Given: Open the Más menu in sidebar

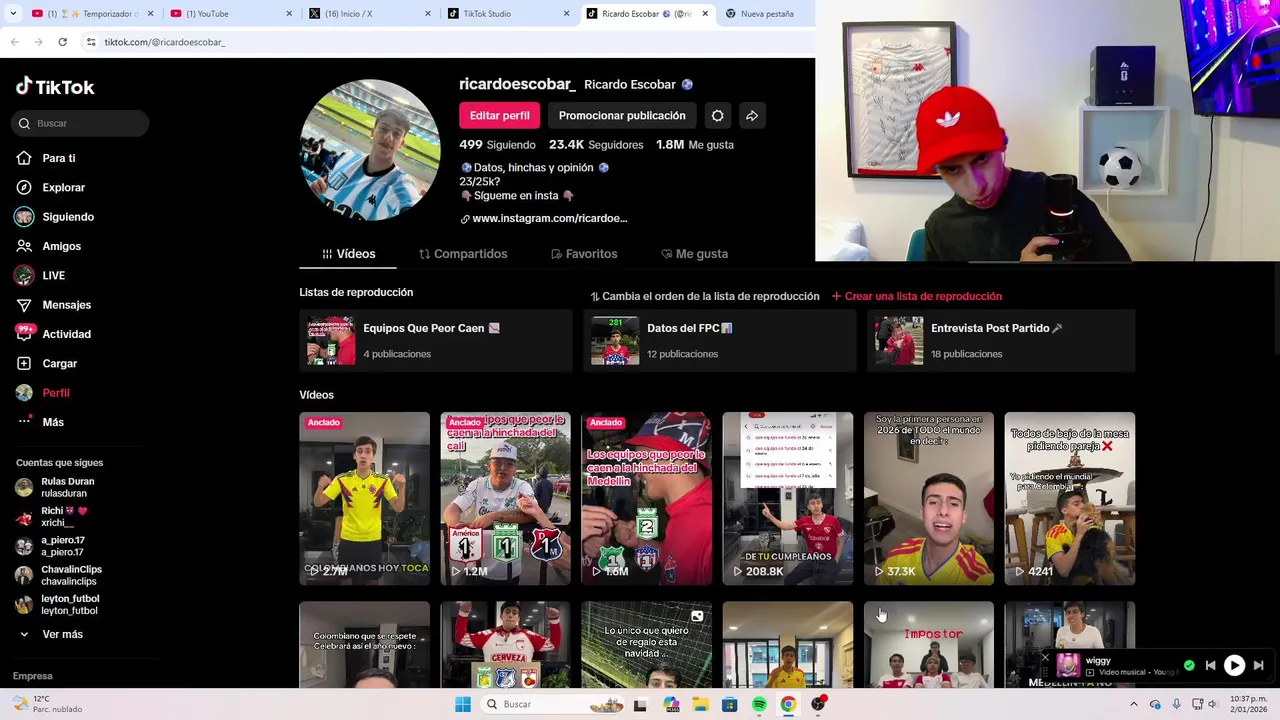Looking at the screenshot, I should pyautogui.click(x=40, y=422).
